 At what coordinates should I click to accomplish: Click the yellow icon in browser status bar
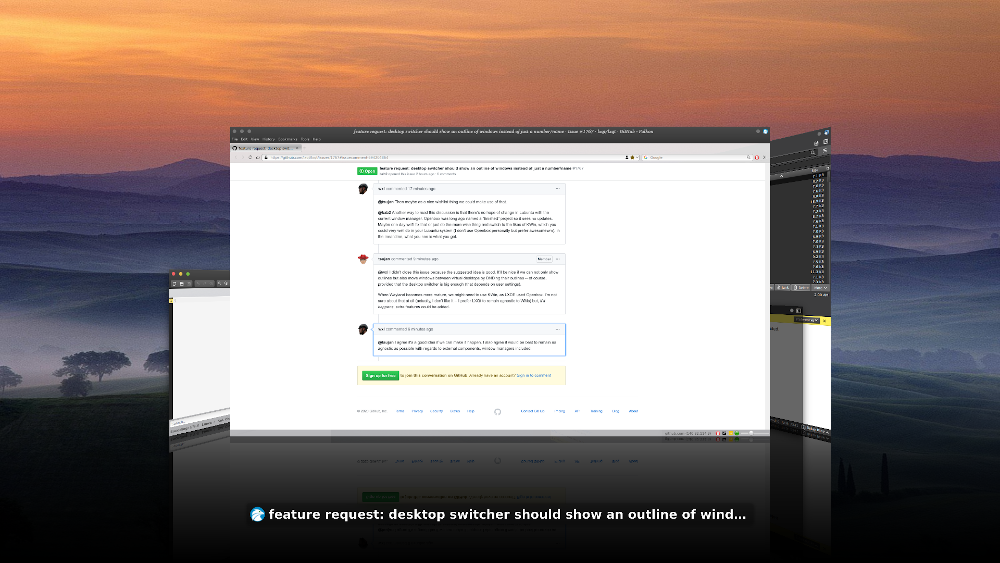click(x=731, y=434)
